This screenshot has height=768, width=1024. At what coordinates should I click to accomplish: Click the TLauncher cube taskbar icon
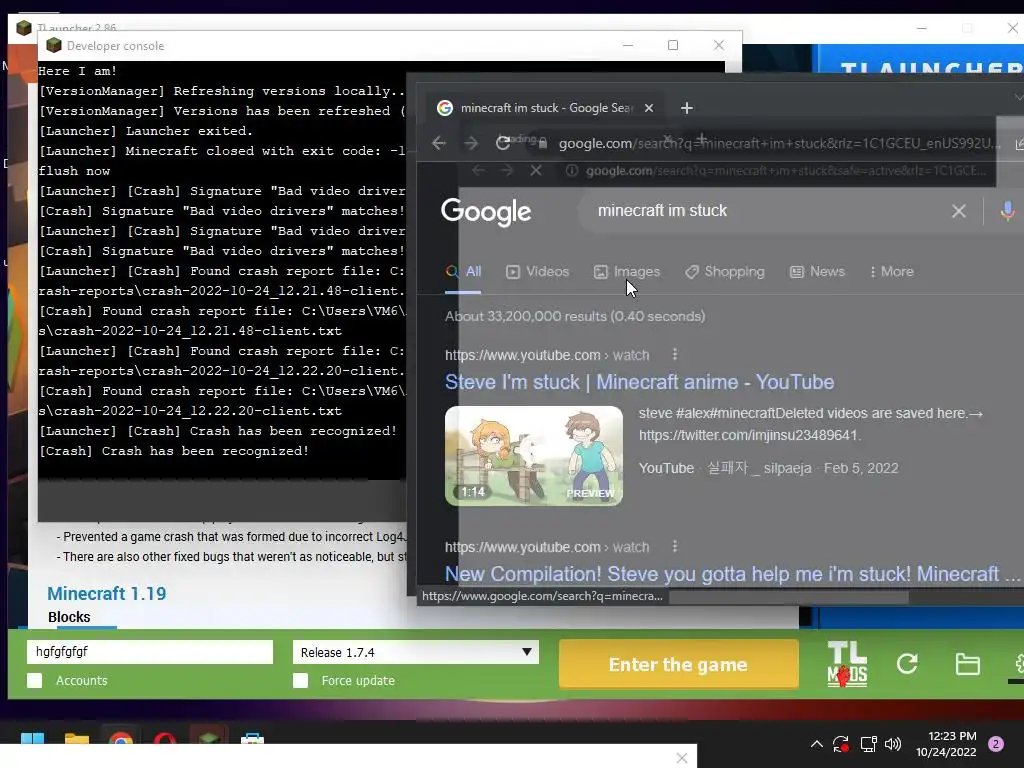pyautogui.click(x=208, y=738)
